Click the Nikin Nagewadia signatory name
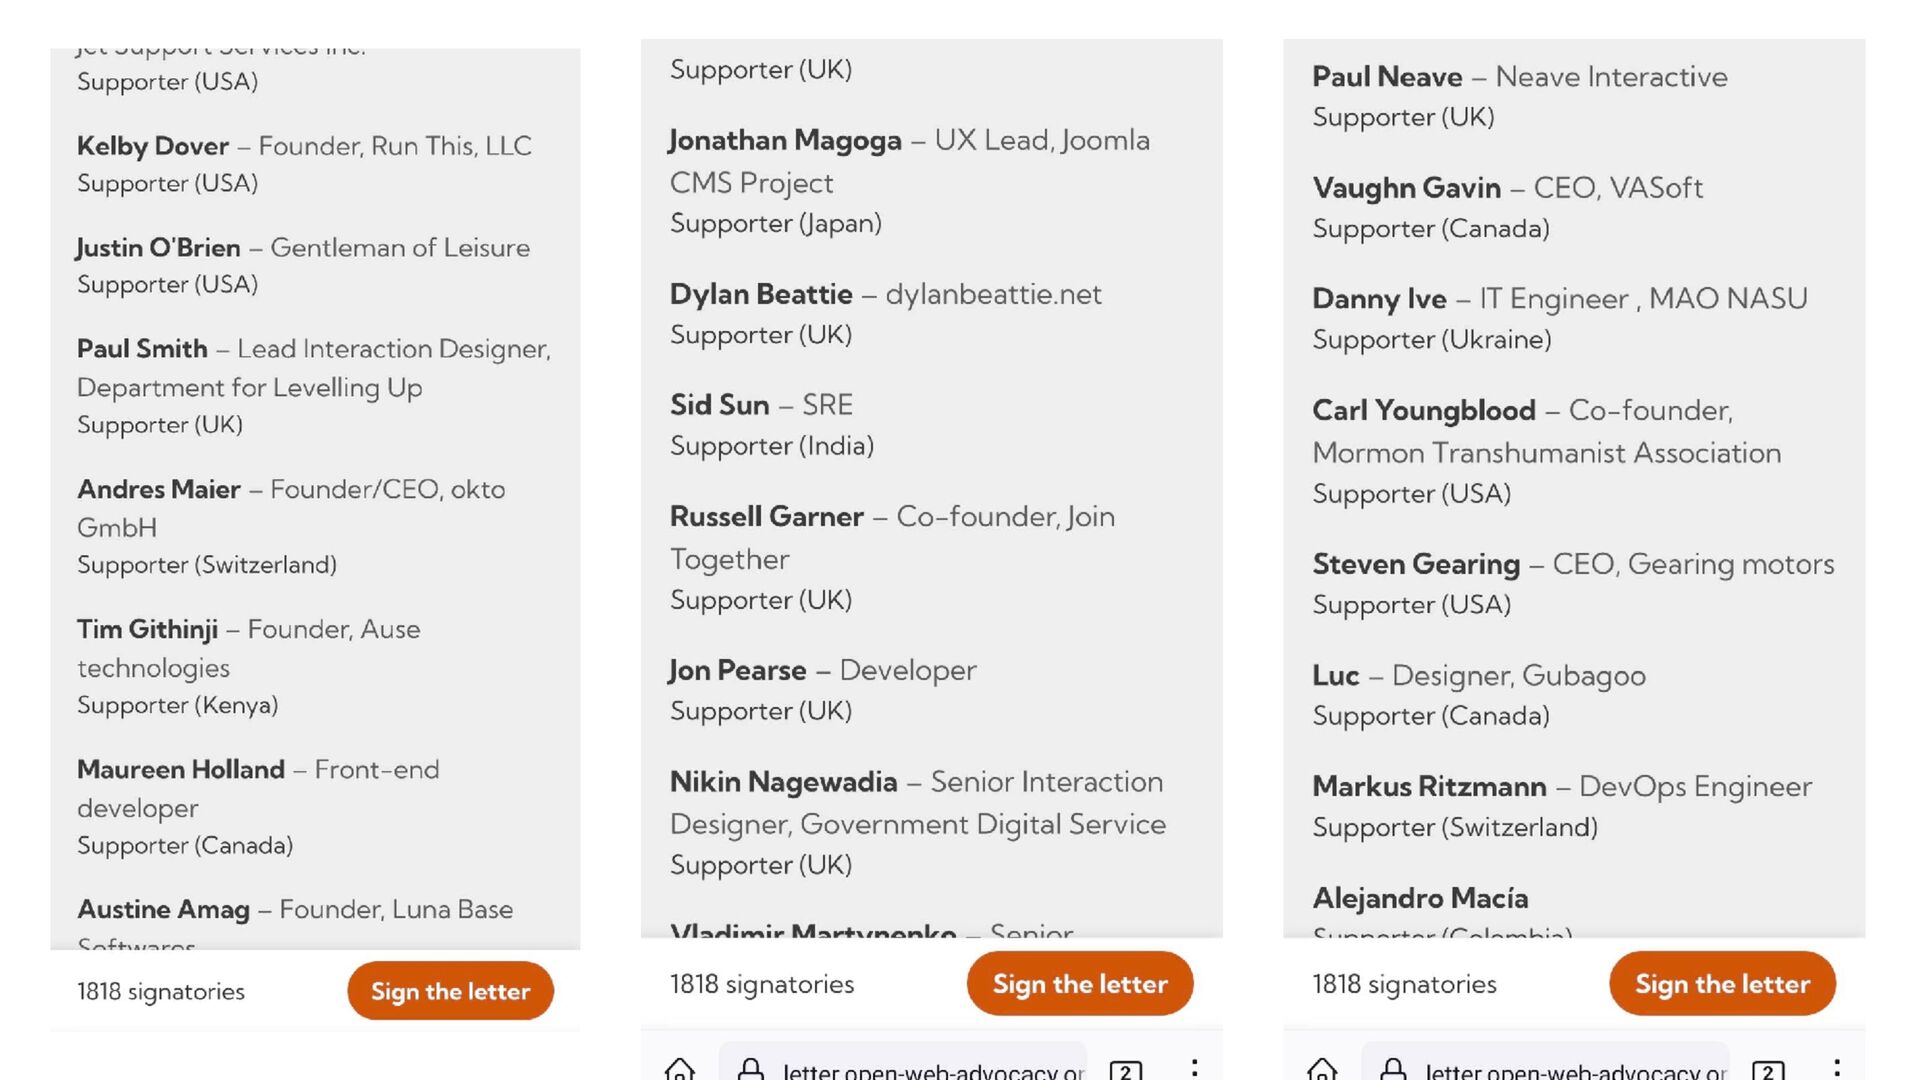1920x1080 pixels. coord(783,782)
